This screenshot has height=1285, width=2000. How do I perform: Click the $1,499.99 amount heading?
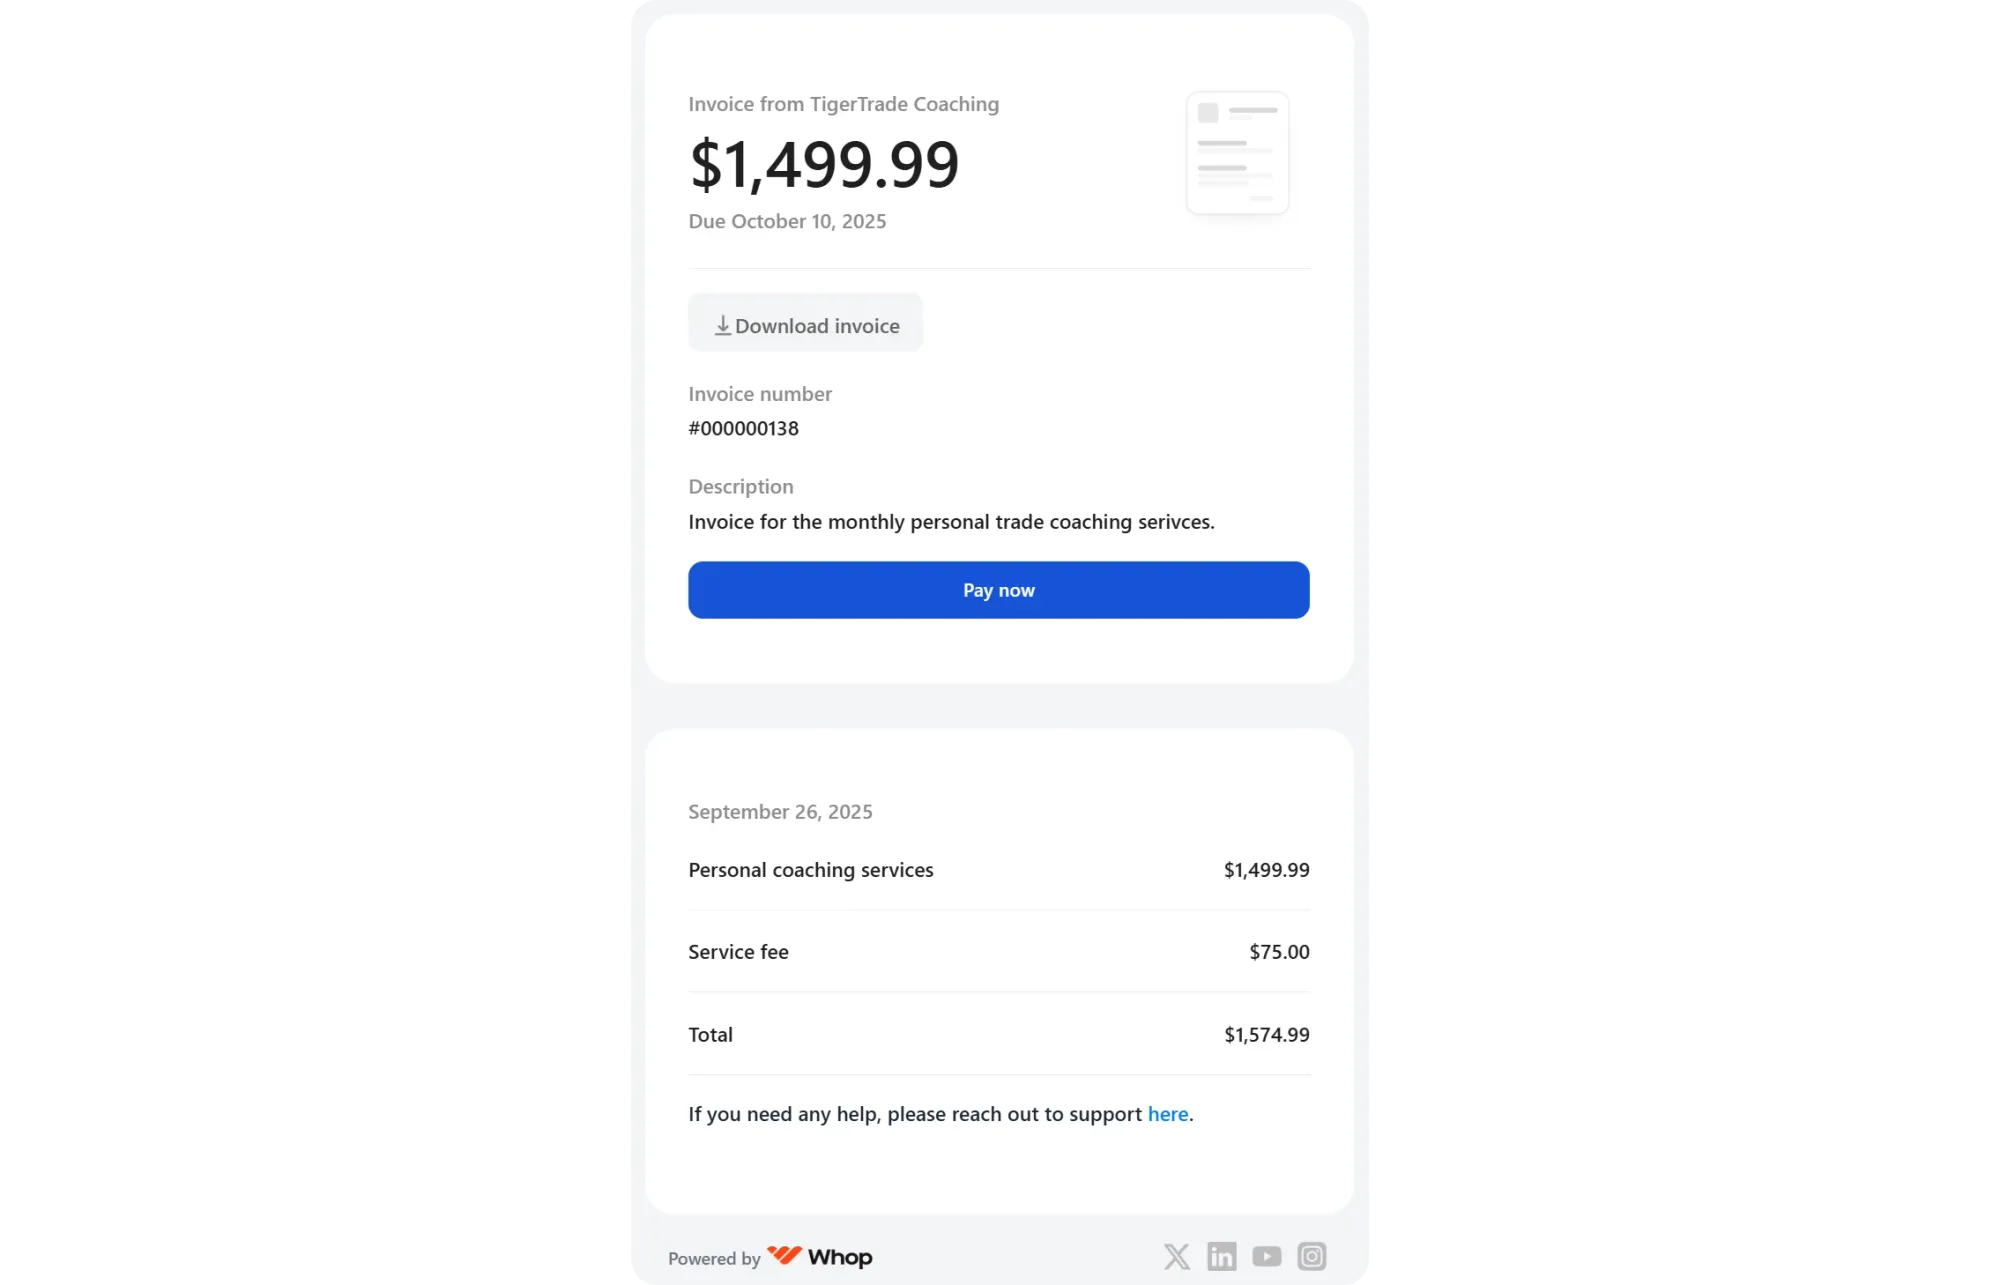tap(824, 163)
